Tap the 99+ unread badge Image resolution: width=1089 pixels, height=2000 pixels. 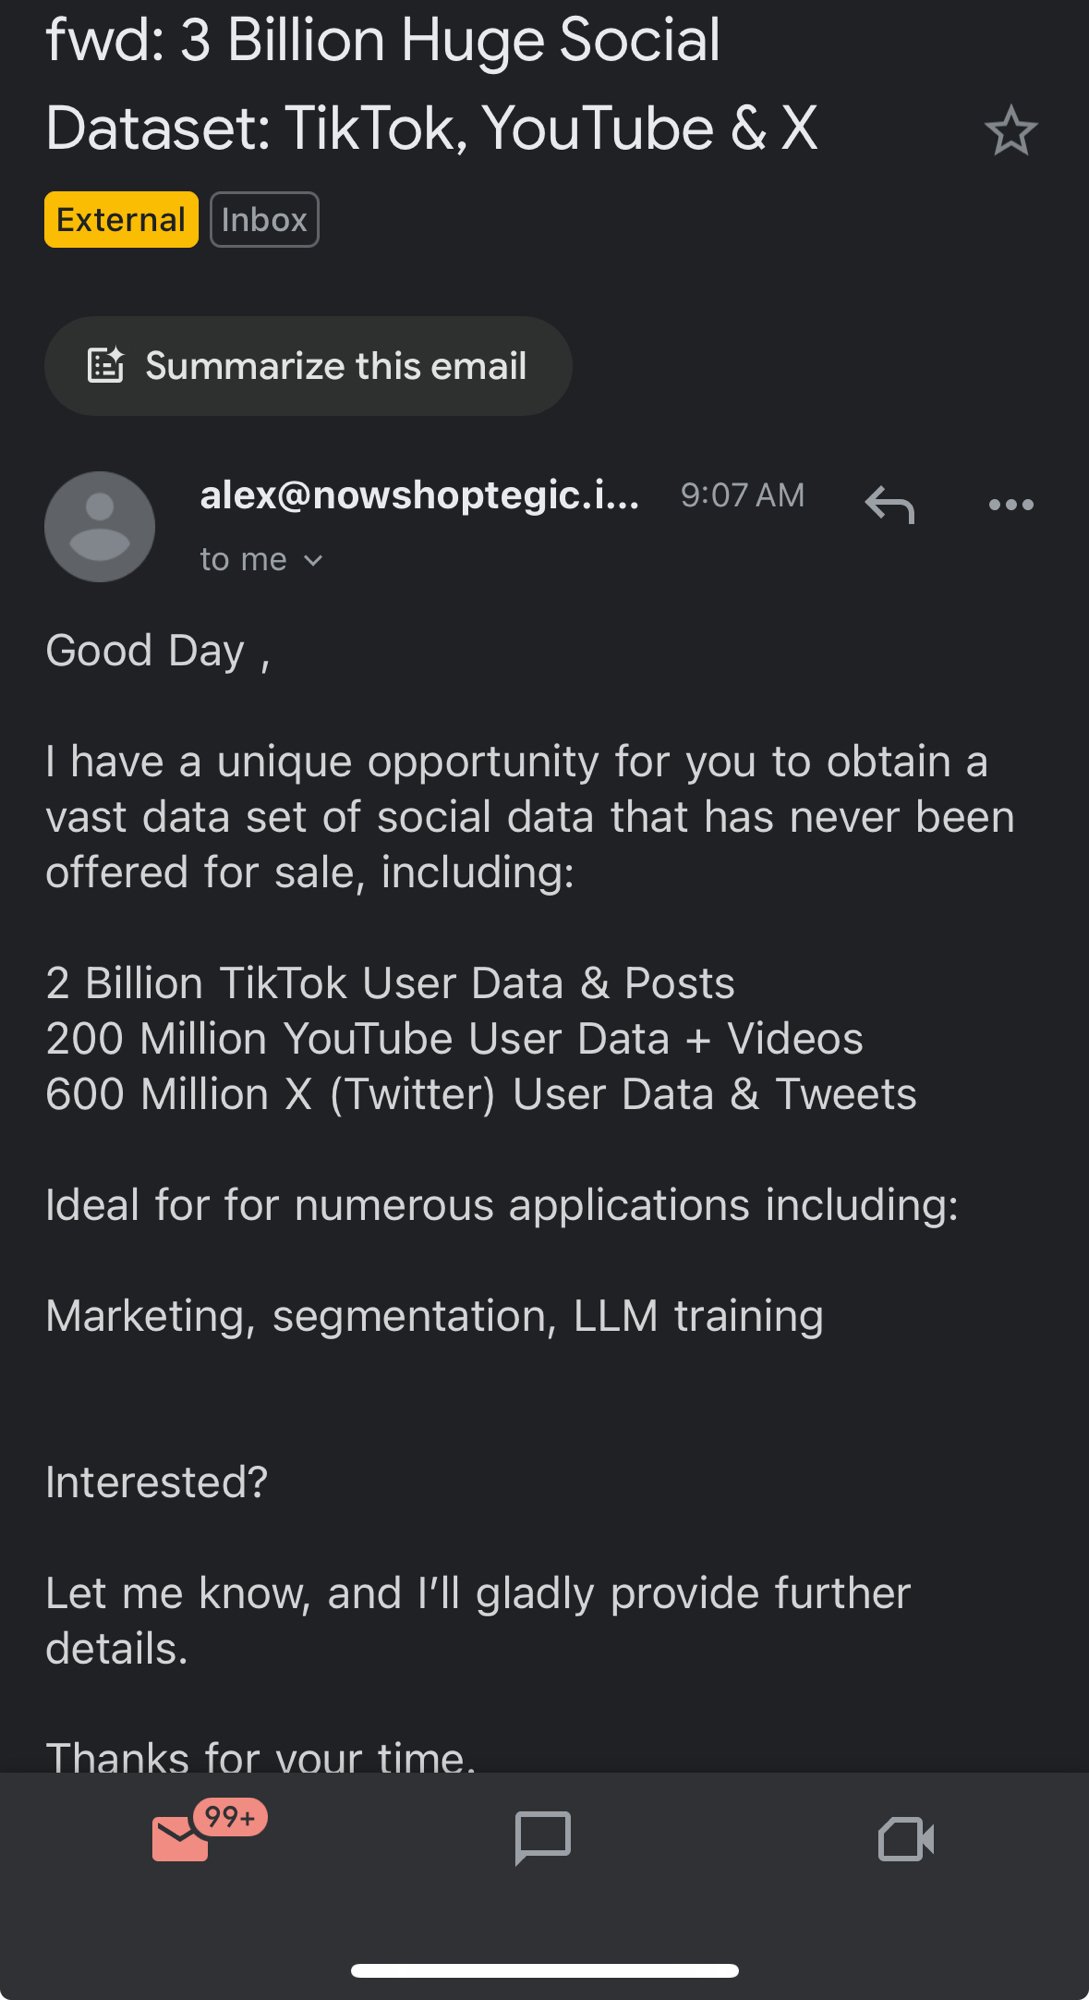tap(230, 1816)
